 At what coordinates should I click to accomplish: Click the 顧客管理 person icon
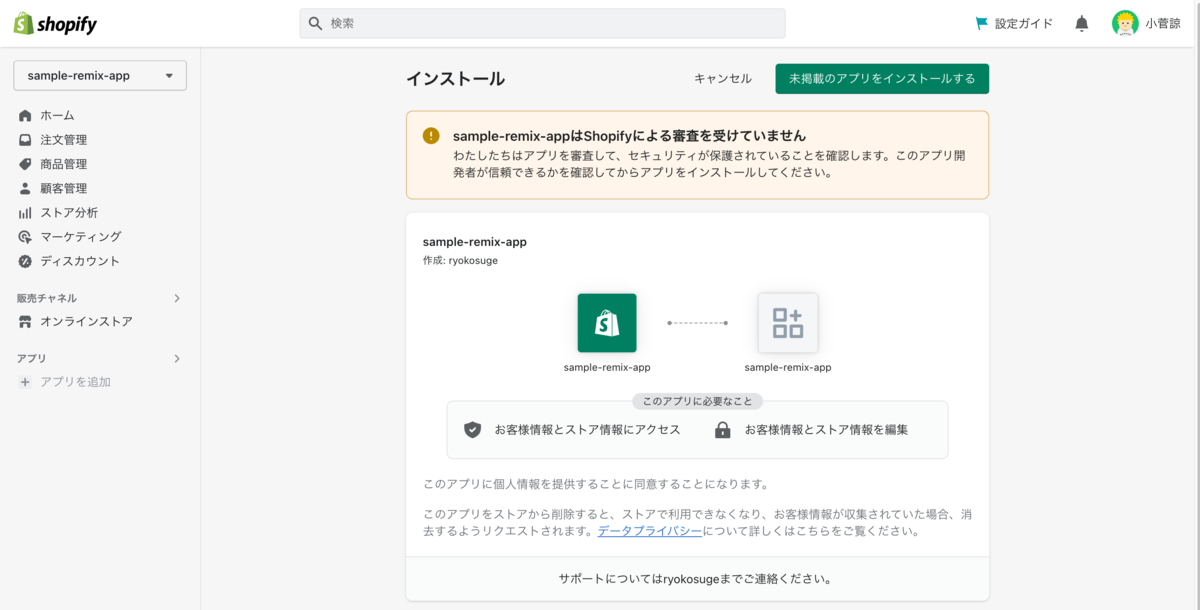[x=25, y=188]
